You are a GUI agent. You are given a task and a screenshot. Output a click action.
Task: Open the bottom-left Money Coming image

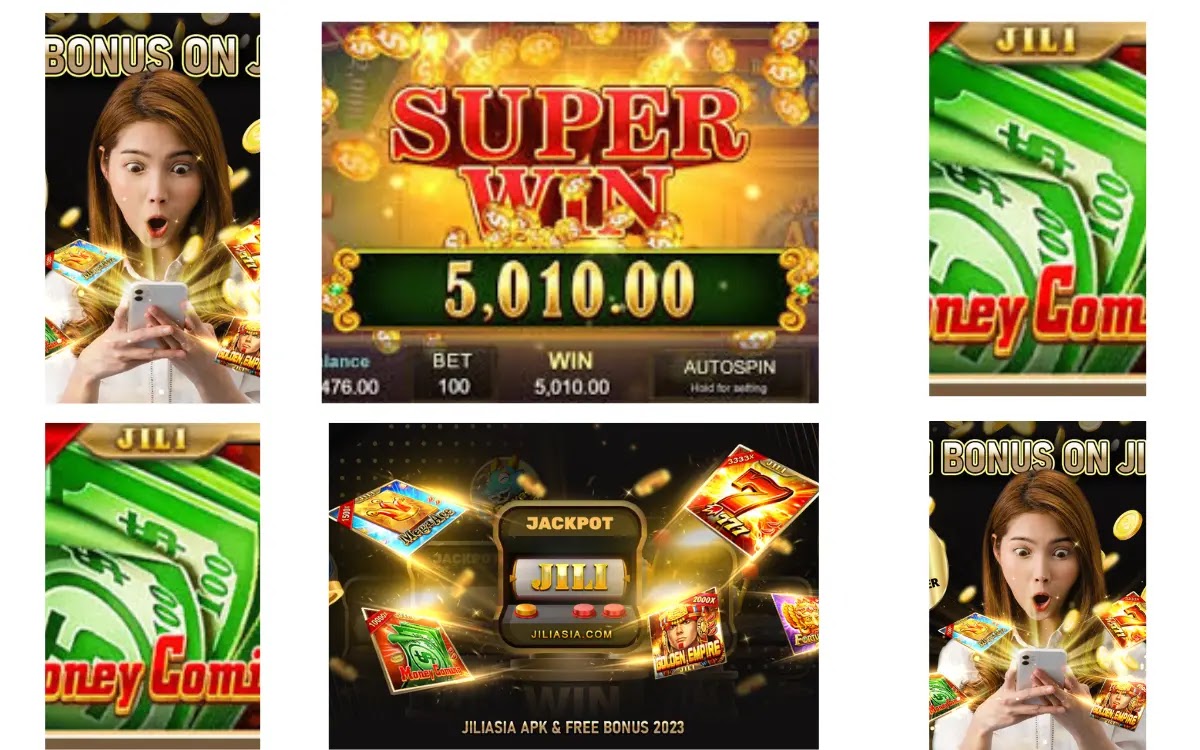pyautogui.click(x=152, y=586)
